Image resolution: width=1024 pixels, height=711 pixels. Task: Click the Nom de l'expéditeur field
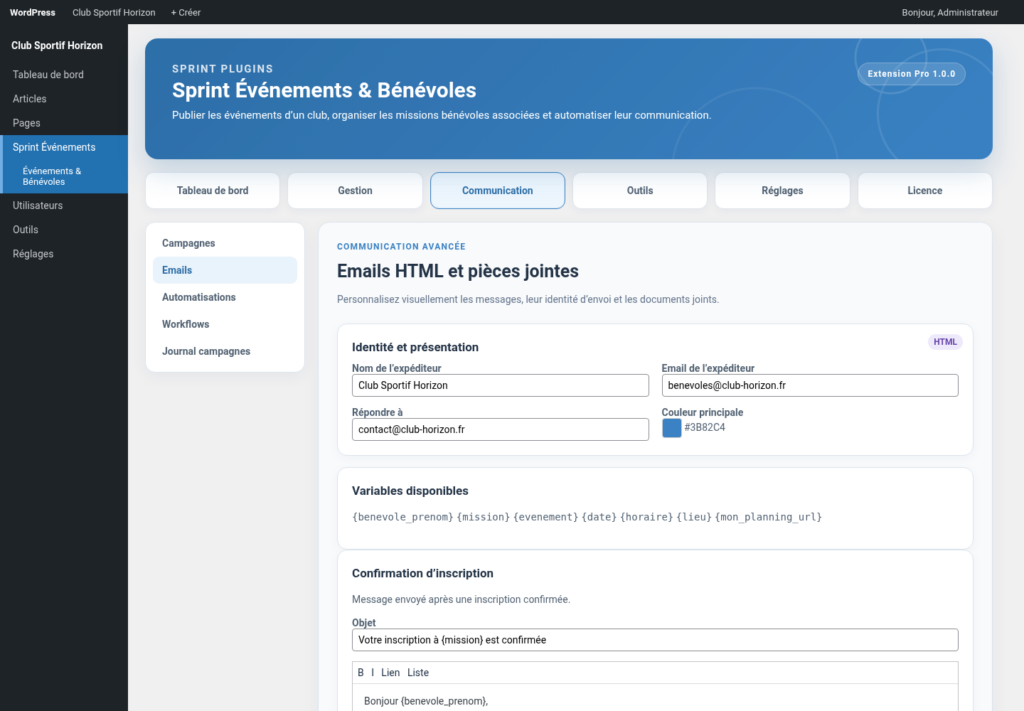pyautogui.click(x=500, y=385)
